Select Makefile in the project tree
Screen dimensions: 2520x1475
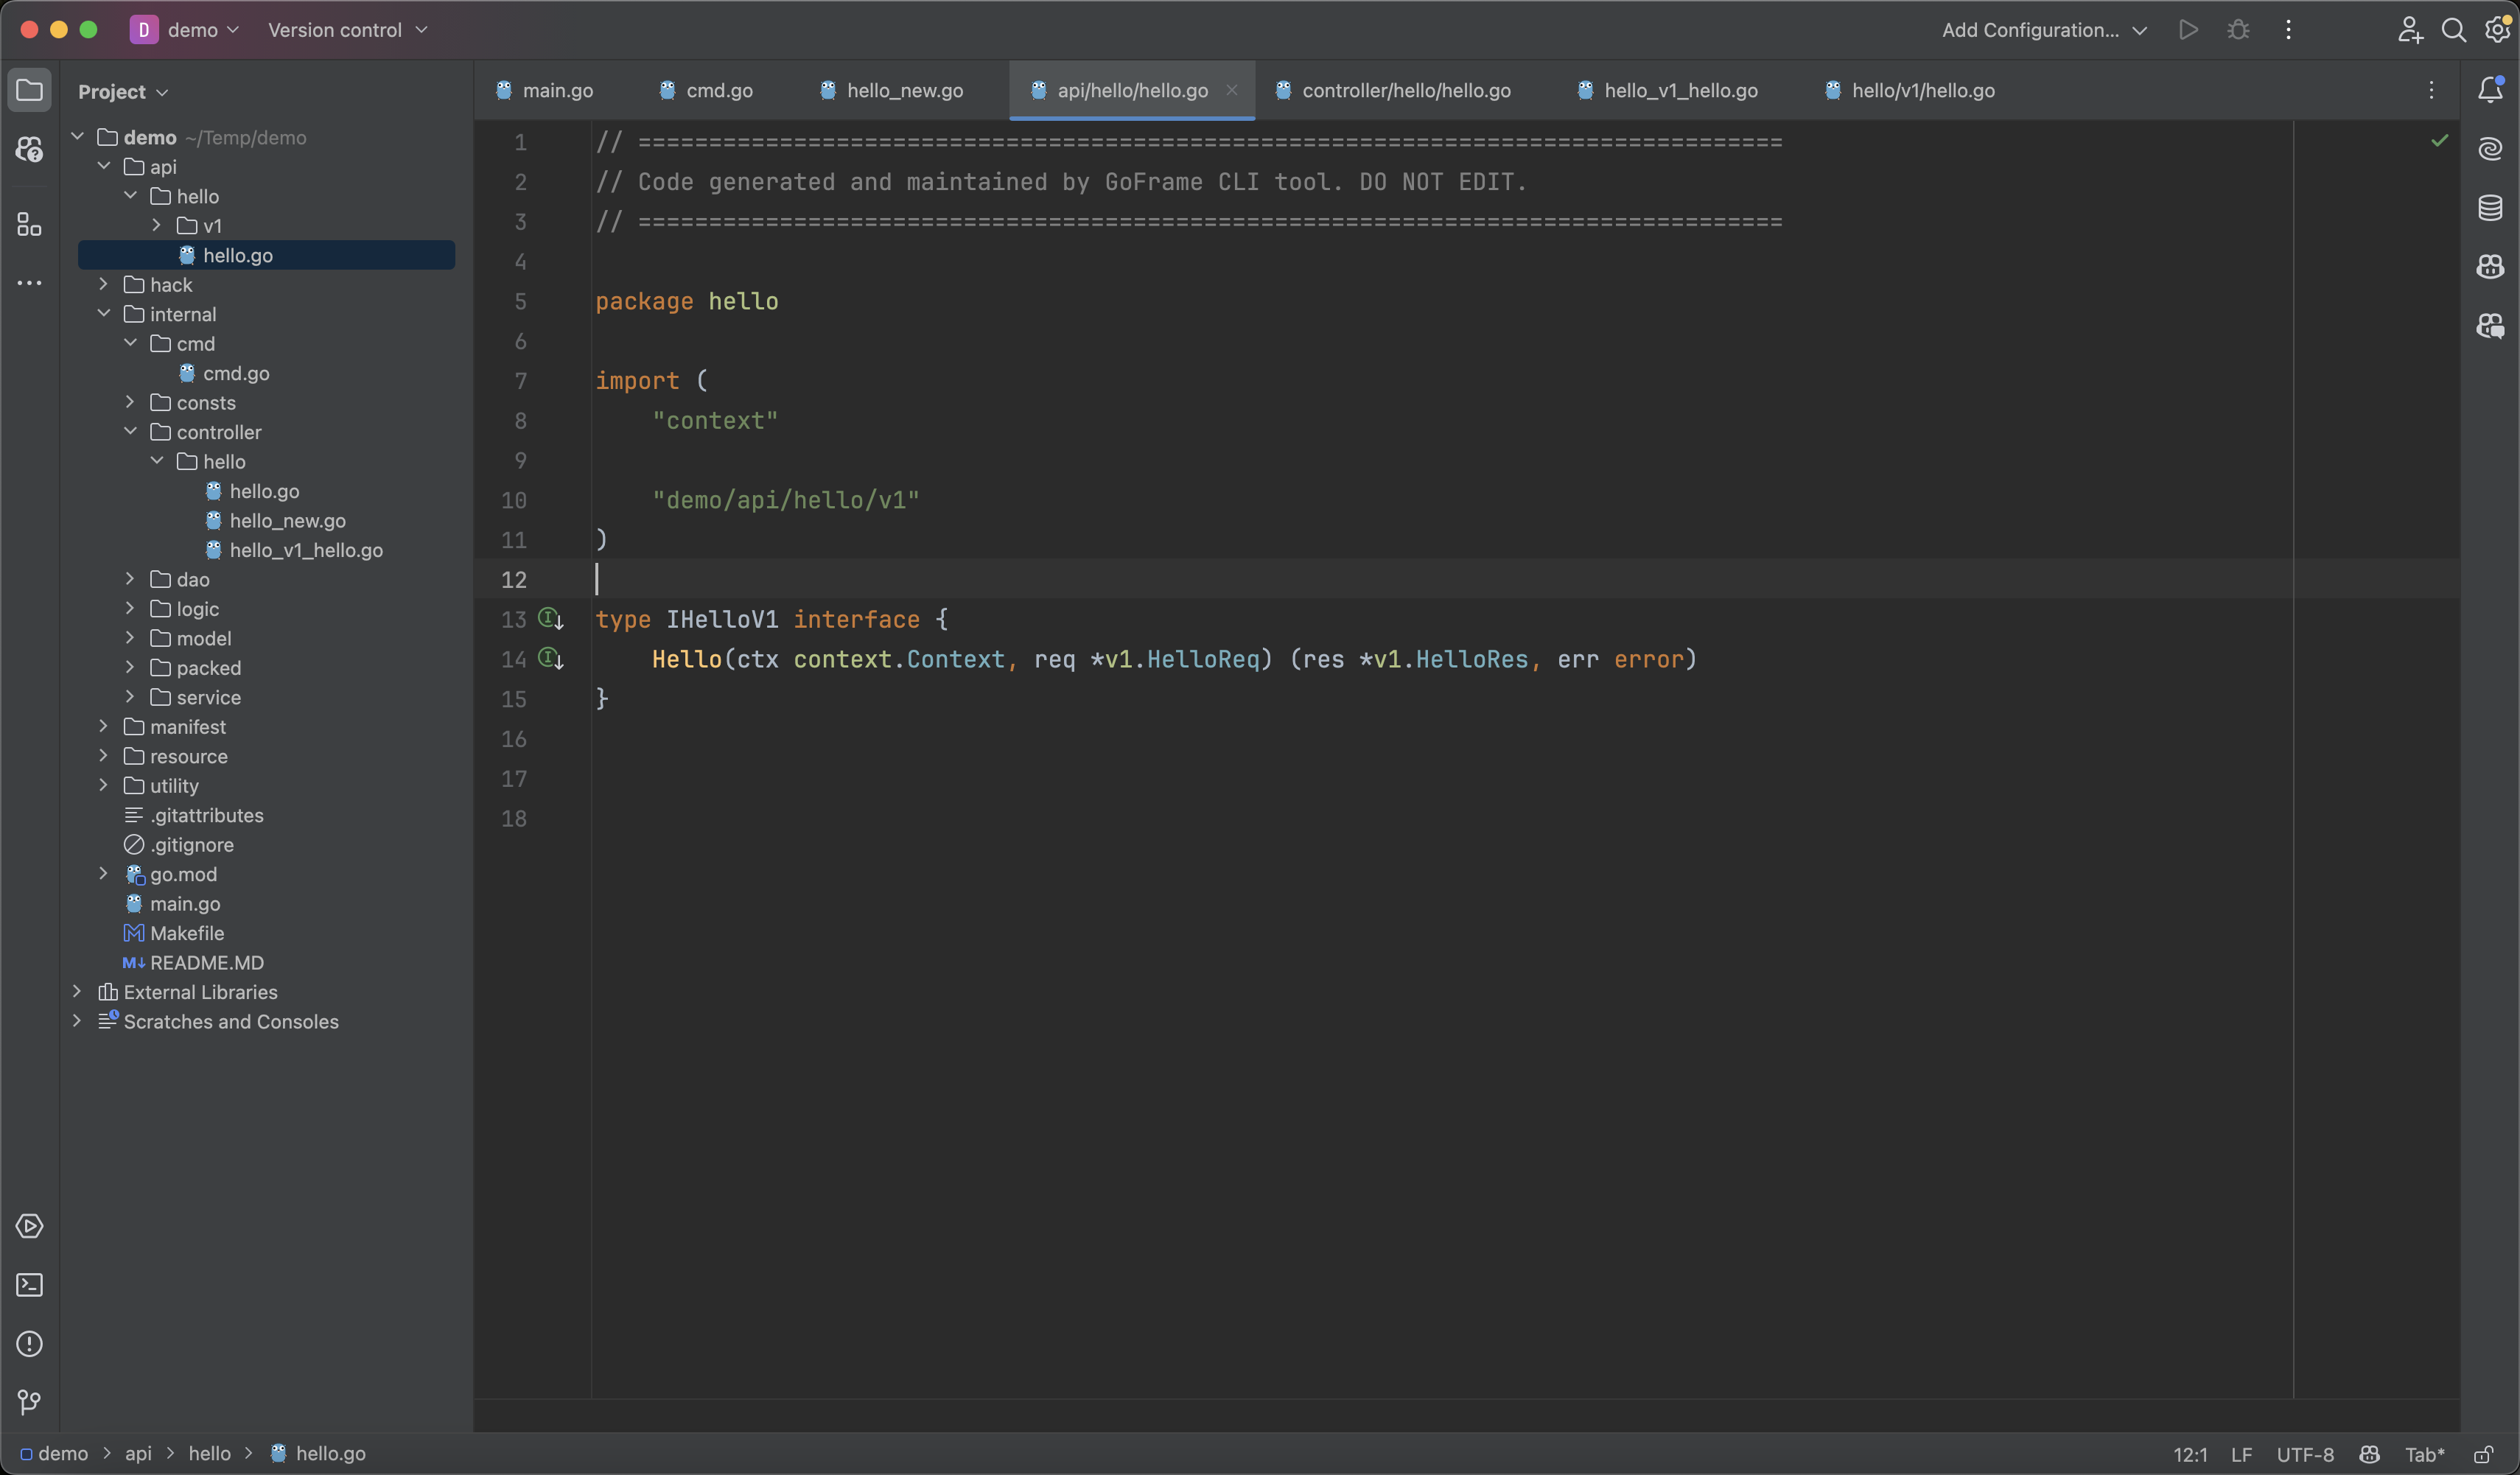click(x=186, y=933)
